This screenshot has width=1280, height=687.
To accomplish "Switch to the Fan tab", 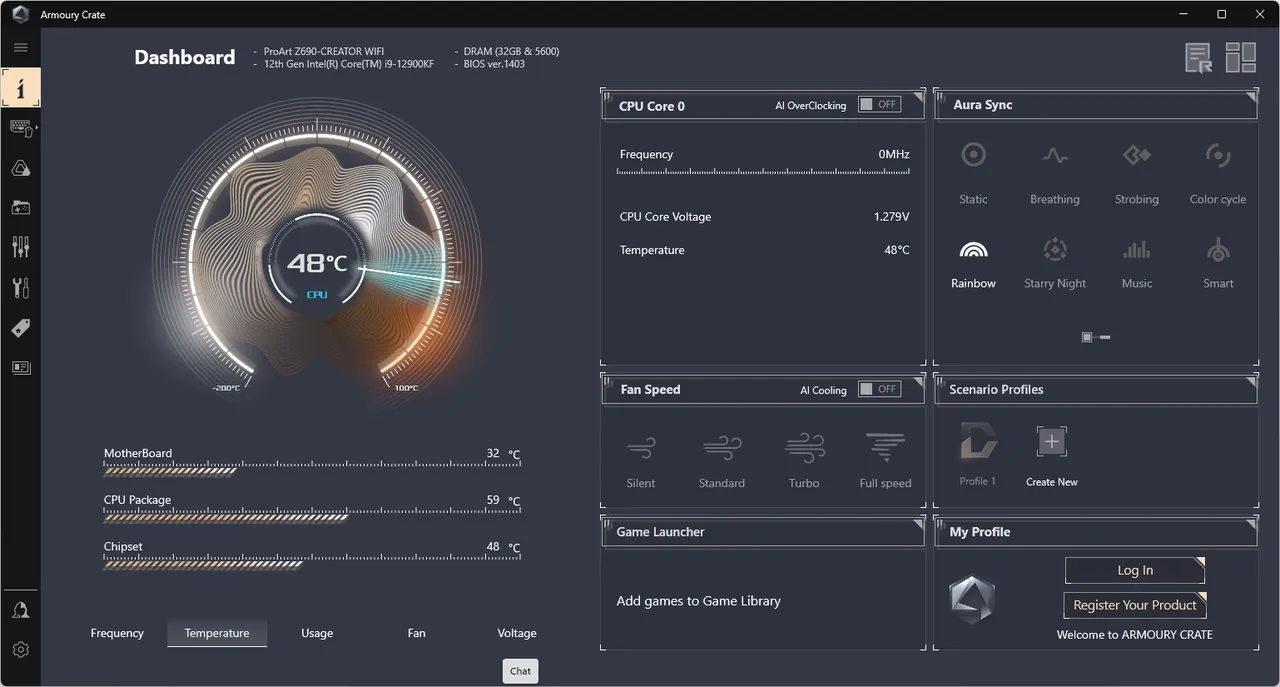I will pyautogui.click(x=417, y=633).
